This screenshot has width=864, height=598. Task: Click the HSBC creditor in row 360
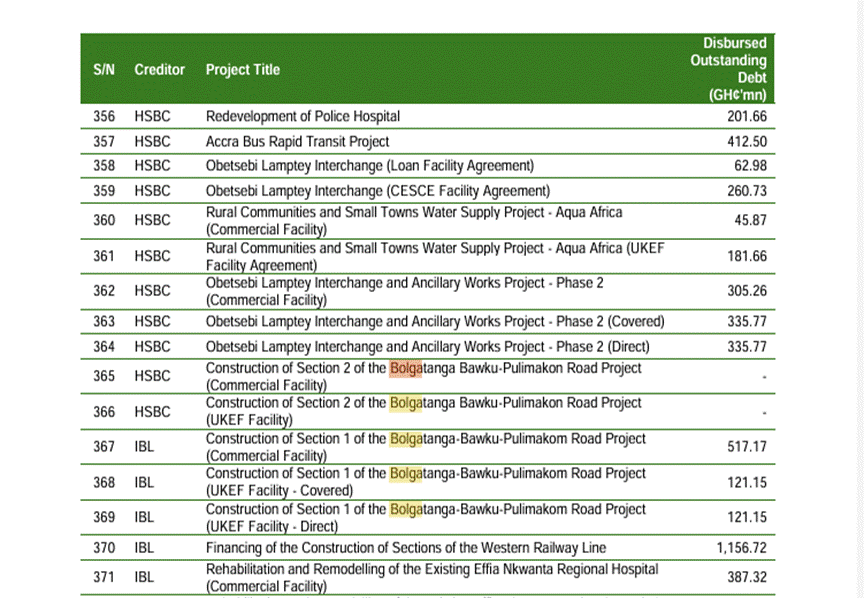click(152, 220)
